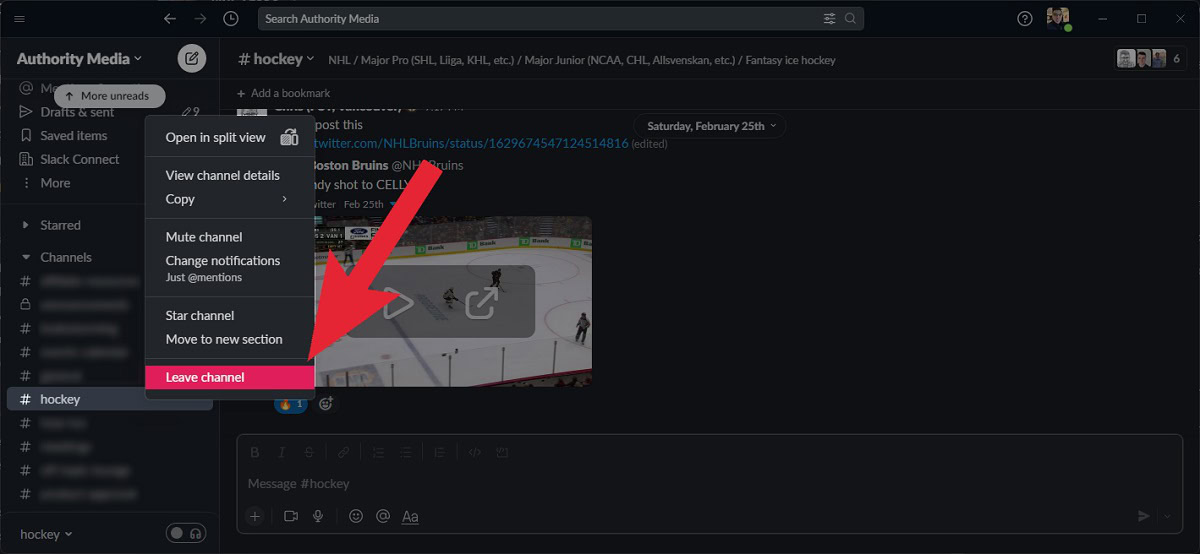Go forward with the right arrow
1200x554 pixels.
click(x=201, y=19)
